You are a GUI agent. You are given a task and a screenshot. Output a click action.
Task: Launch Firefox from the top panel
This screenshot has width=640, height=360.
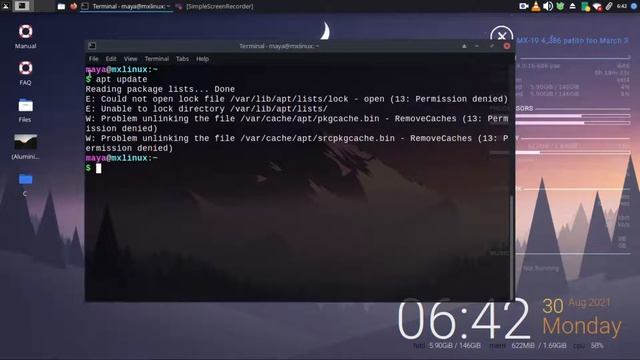(73, 6)
